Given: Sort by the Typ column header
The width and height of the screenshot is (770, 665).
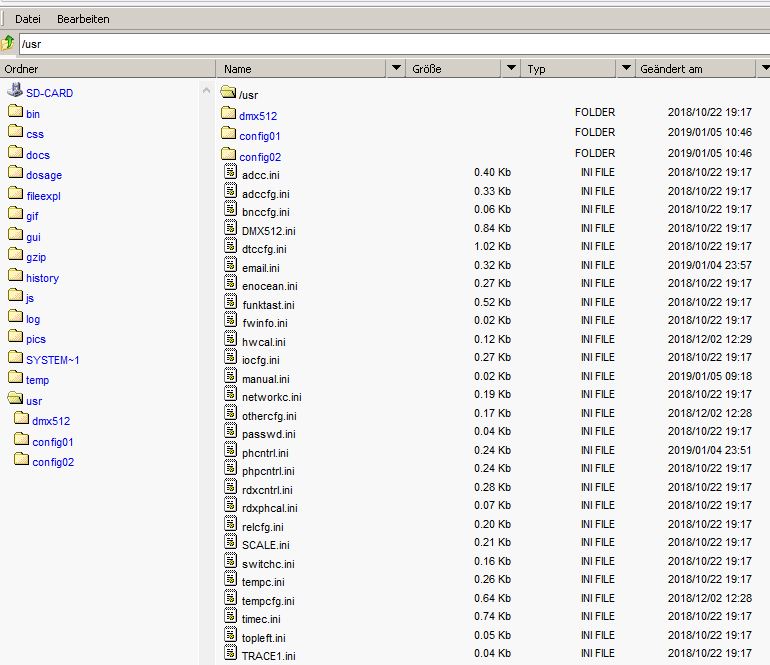Looking at the screenshot, I should pyautogui.click(x=569, y=69).
